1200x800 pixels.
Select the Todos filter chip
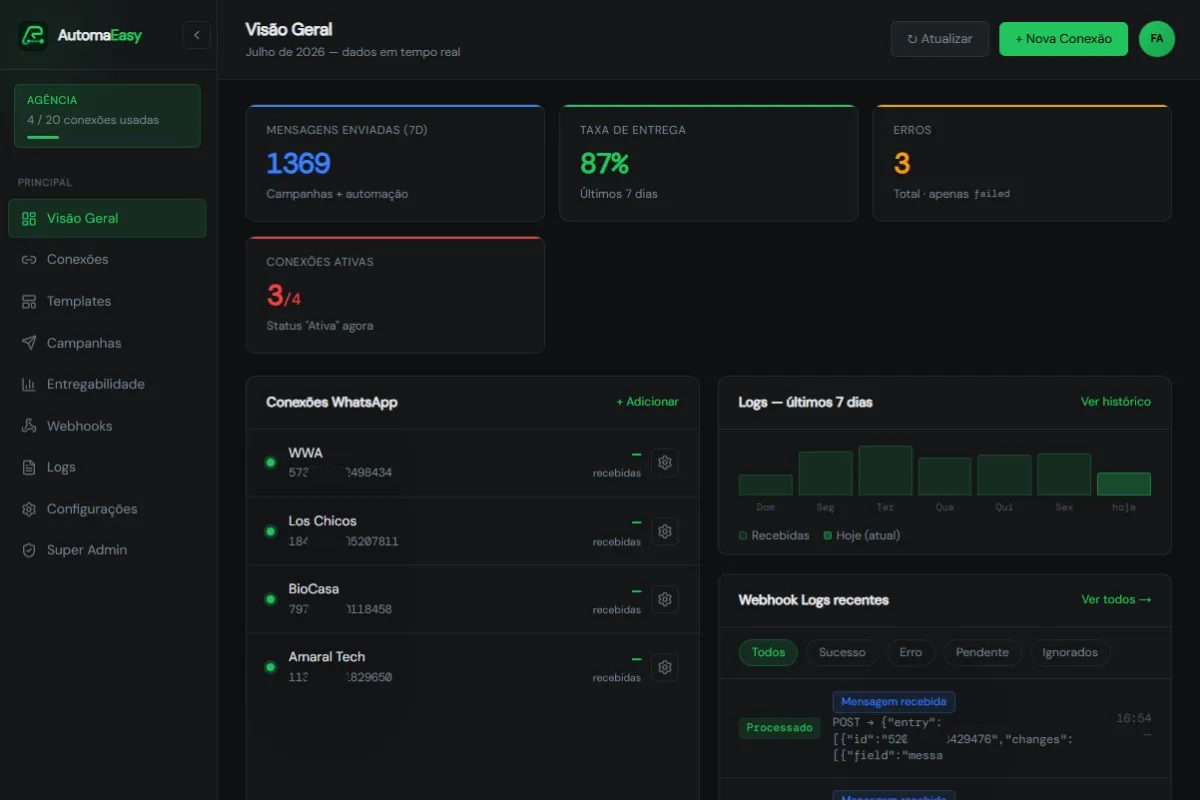768,652
